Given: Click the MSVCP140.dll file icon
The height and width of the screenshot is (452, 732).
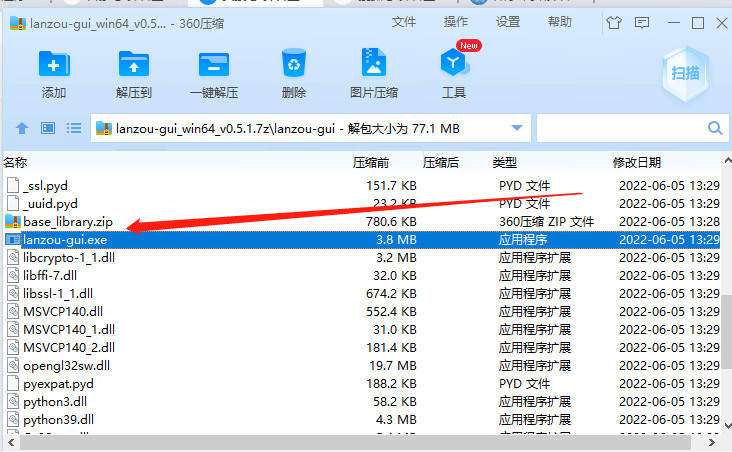Looking at the screenshot, I should tap(13, 311).
